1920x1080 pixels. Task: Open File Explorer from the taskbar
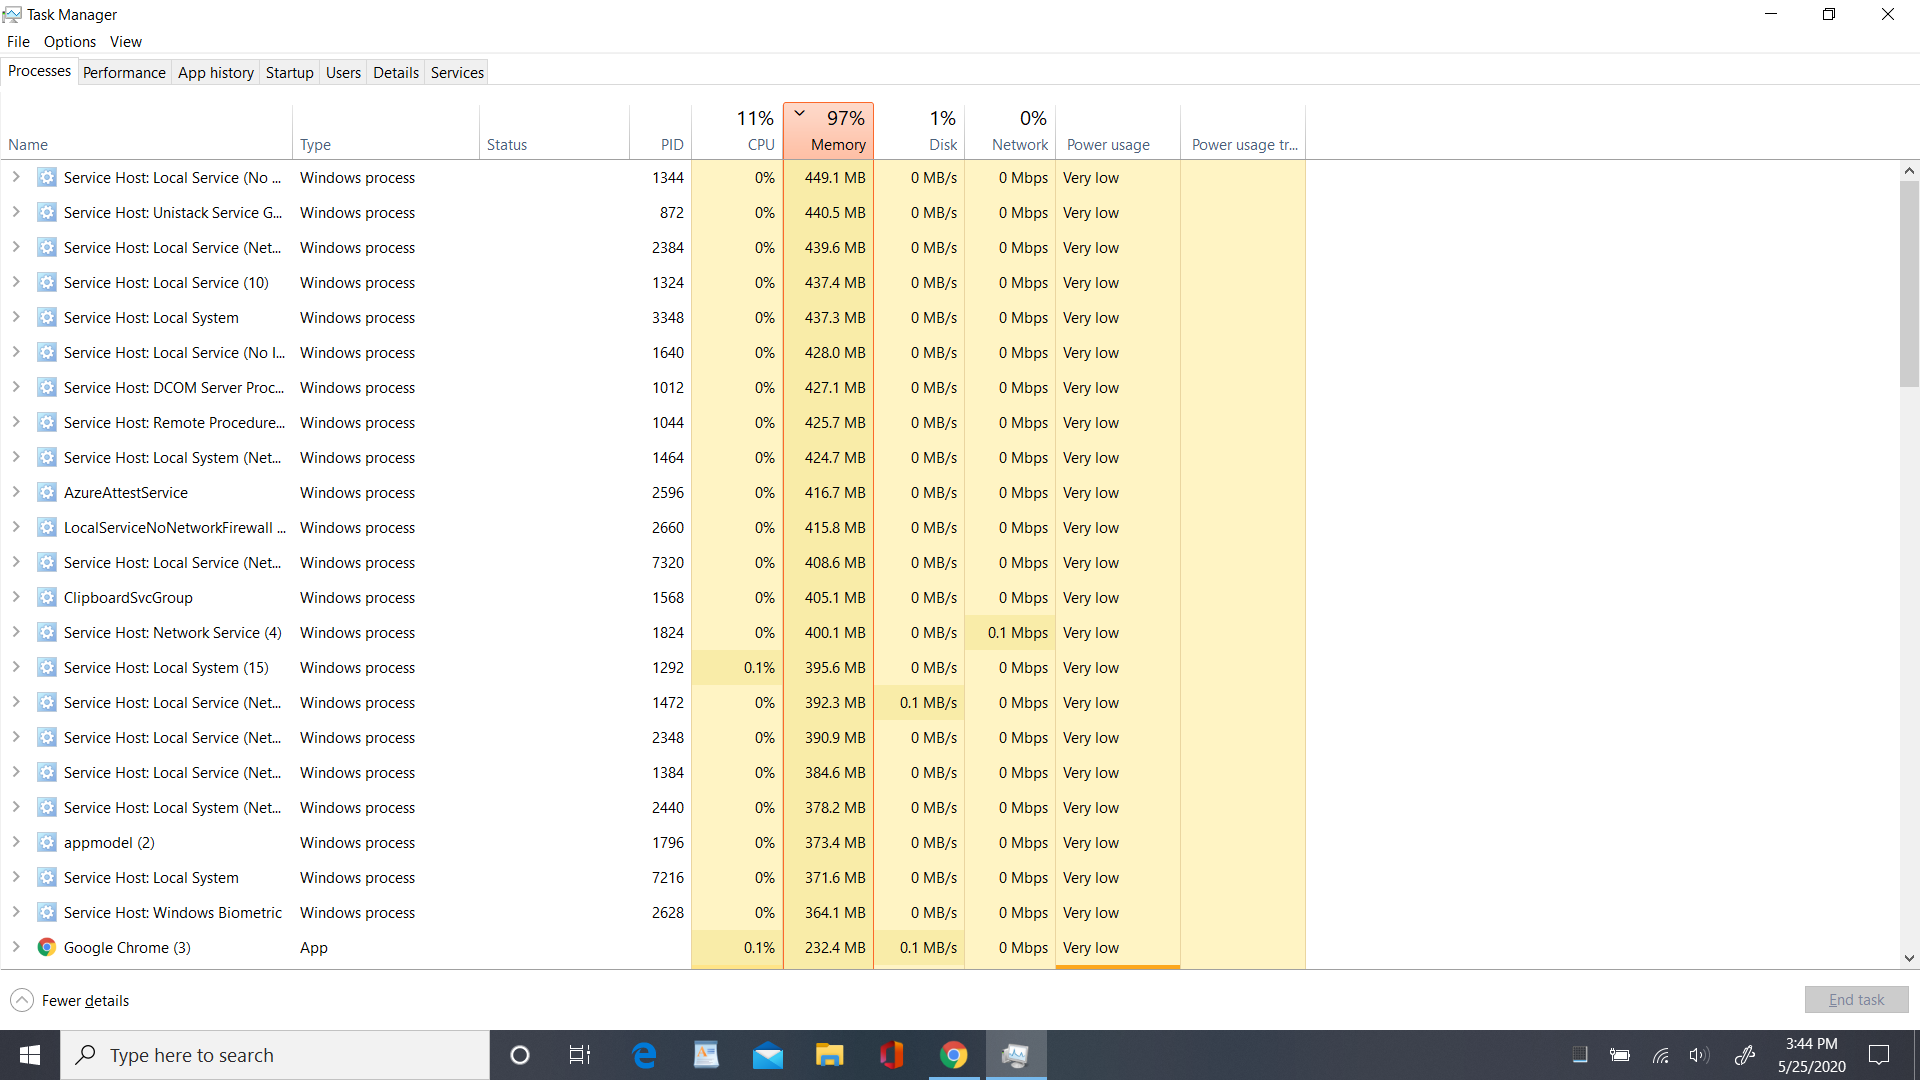click(x=829, y=1055)
